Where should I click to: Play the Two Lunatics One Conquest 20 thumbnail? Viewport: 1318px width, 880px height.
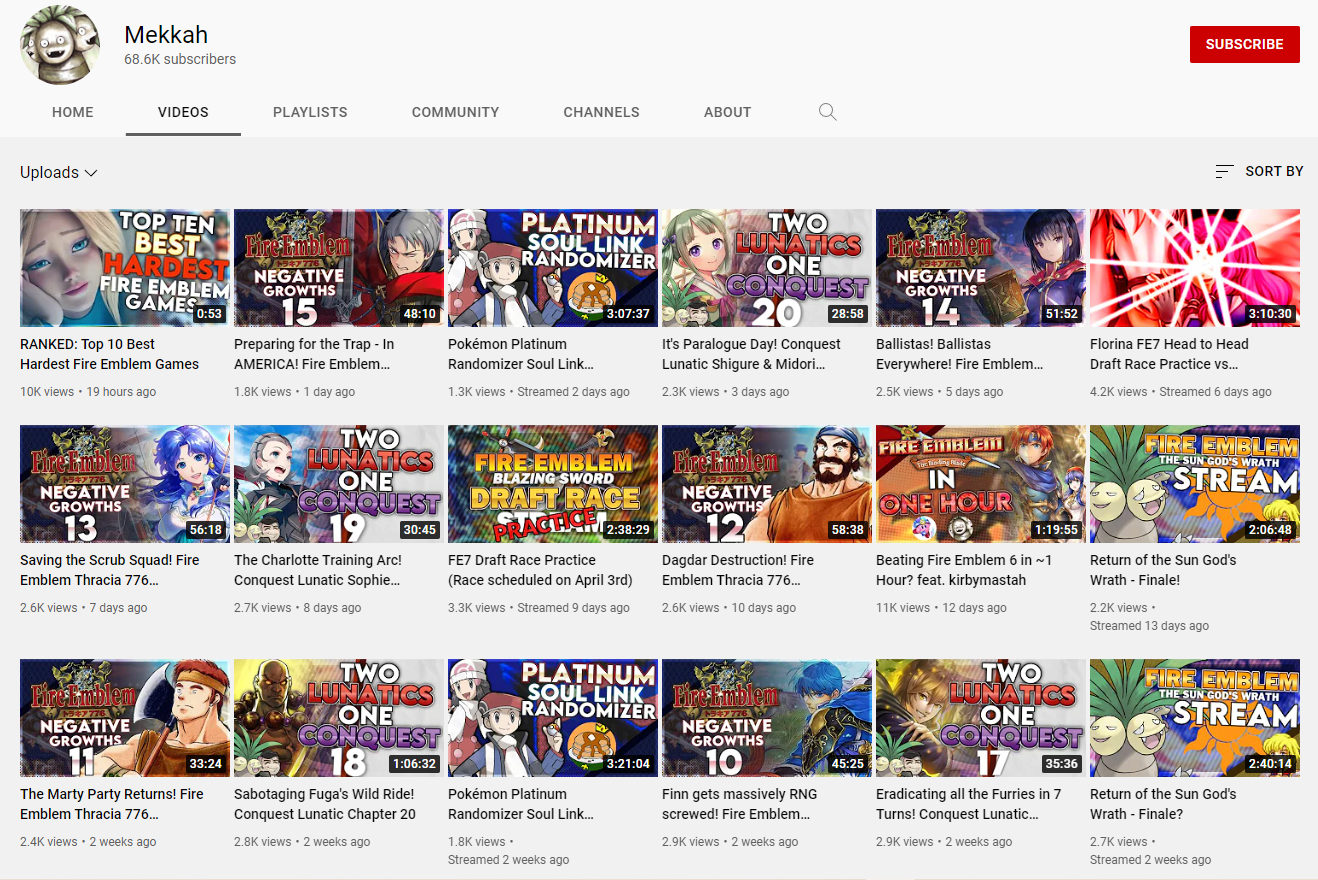pyautogui.click(x=767, y=268)
